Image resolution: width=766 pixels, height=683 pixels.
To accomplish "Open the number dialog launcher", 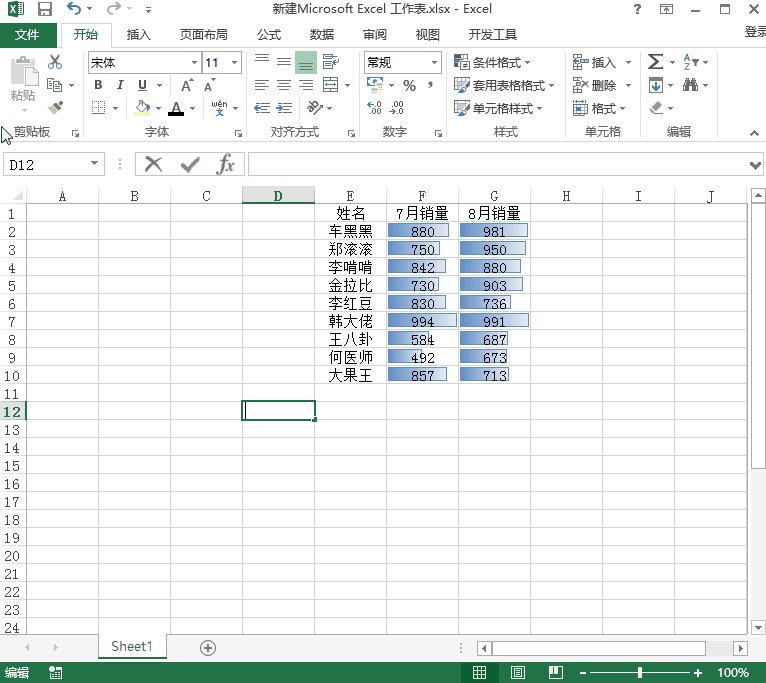I will [438, 133].
